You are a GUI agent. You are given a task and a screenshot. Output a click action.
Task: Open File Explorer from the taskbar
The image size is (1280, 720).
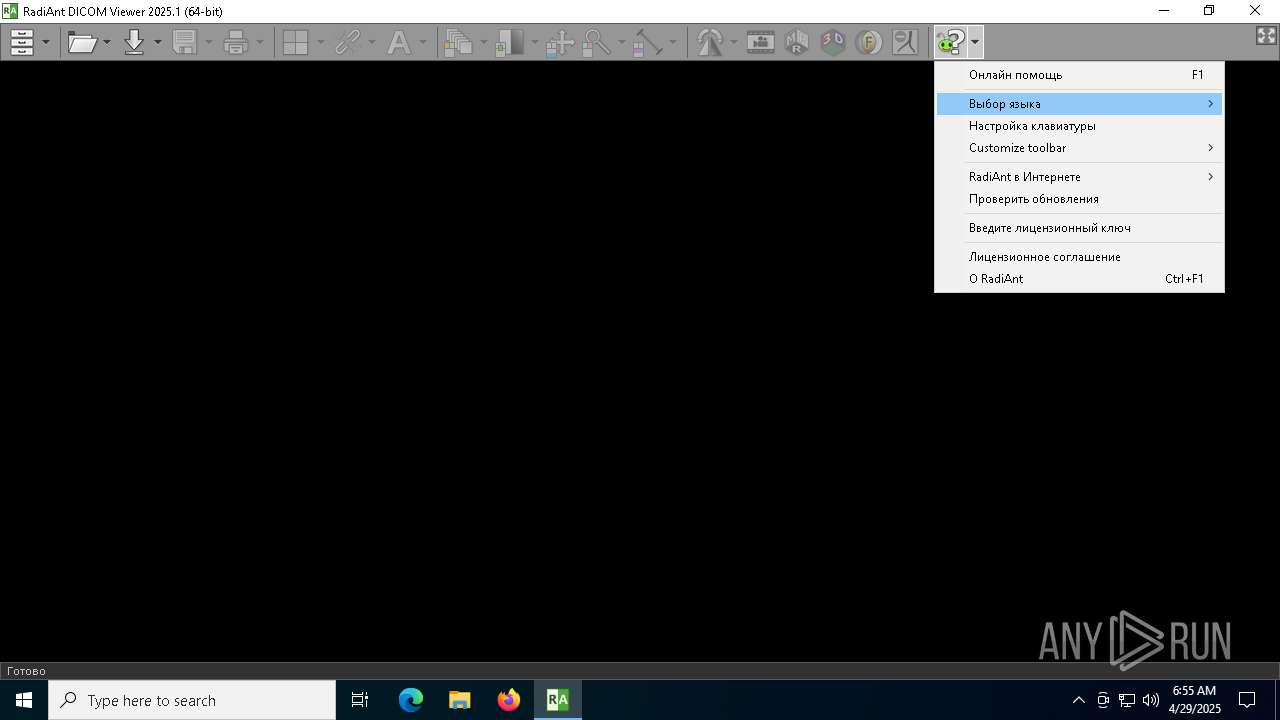tap(459, 700)
